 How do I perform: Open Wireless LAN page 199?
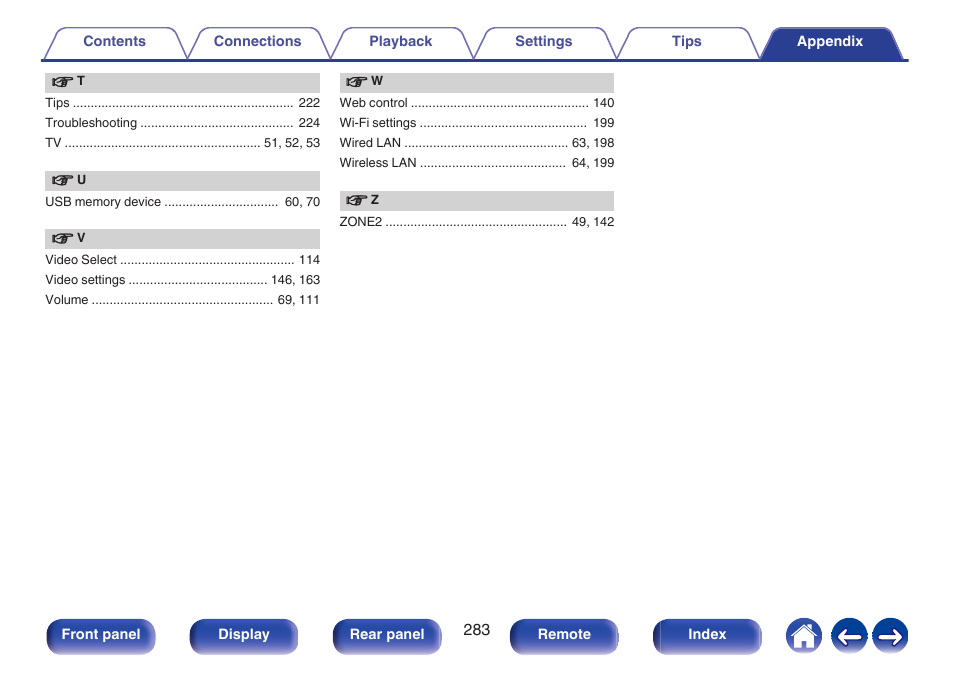point(604,163)
